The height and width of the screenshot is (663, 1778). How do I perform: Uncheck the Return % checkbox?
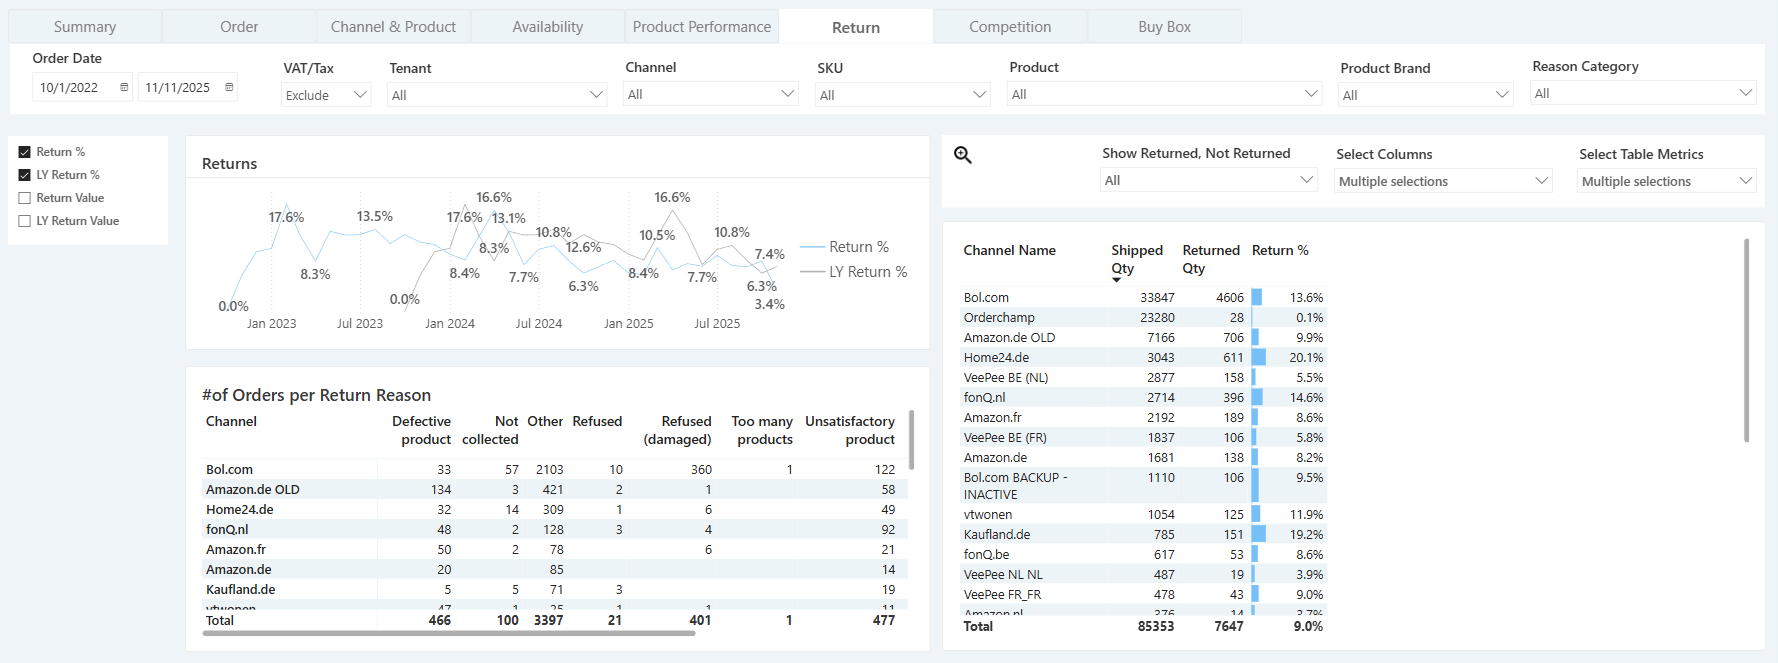(x=25, y=152)
